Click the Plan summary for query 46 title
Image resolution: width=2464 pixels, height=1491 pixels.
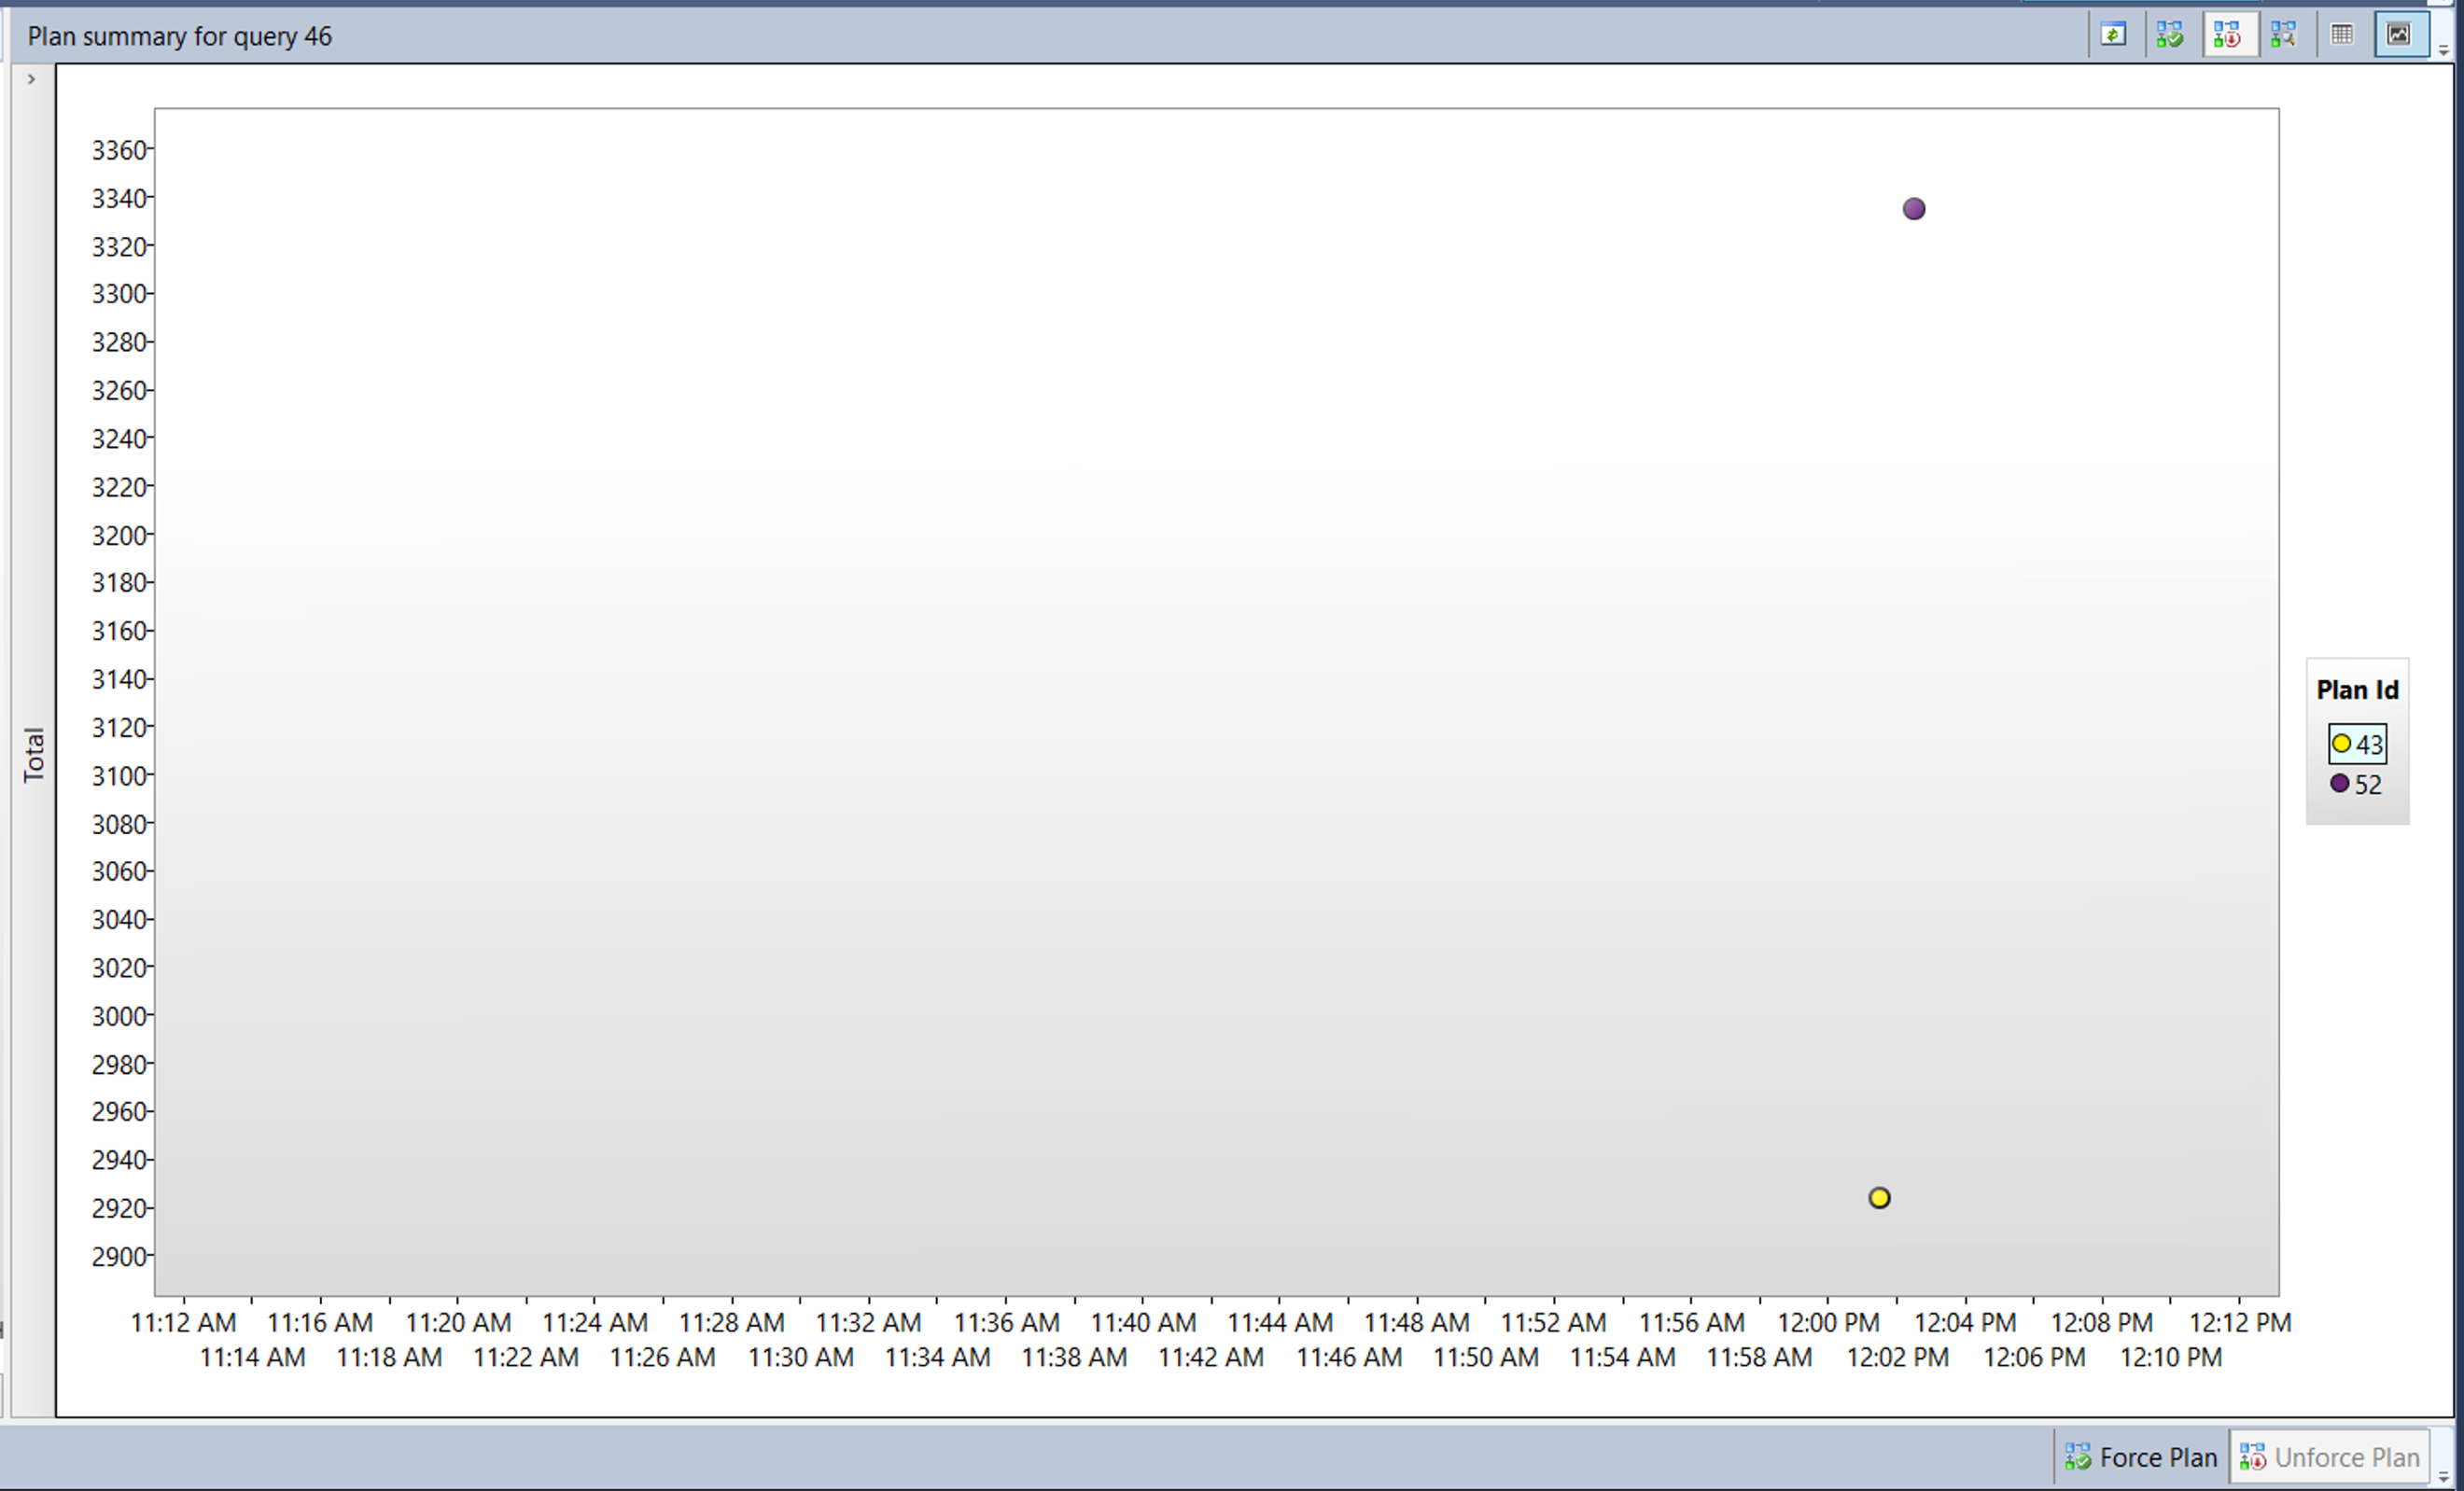(x=180, y=36)
